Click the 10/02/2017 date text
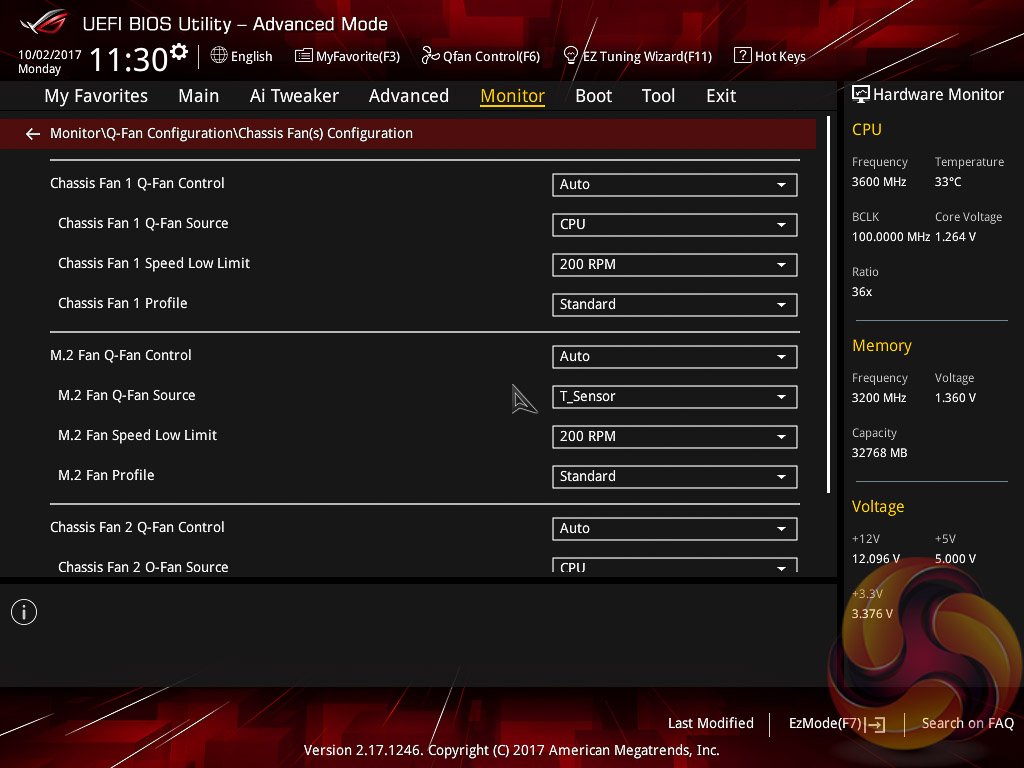Viewport: 1024px width, 768px height. (50, 55)
